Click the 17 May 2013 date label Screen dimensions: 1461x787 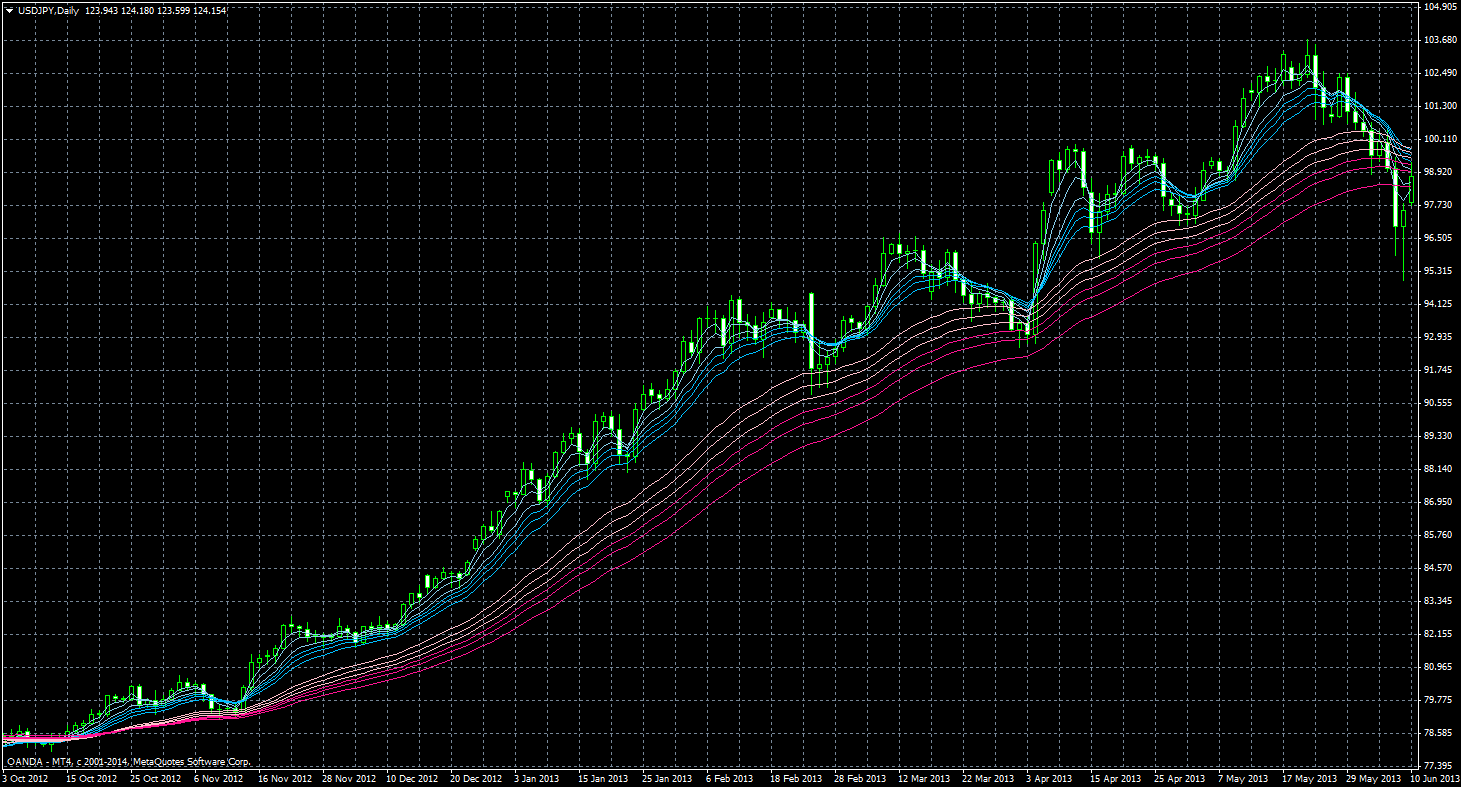coord(1309,778)
